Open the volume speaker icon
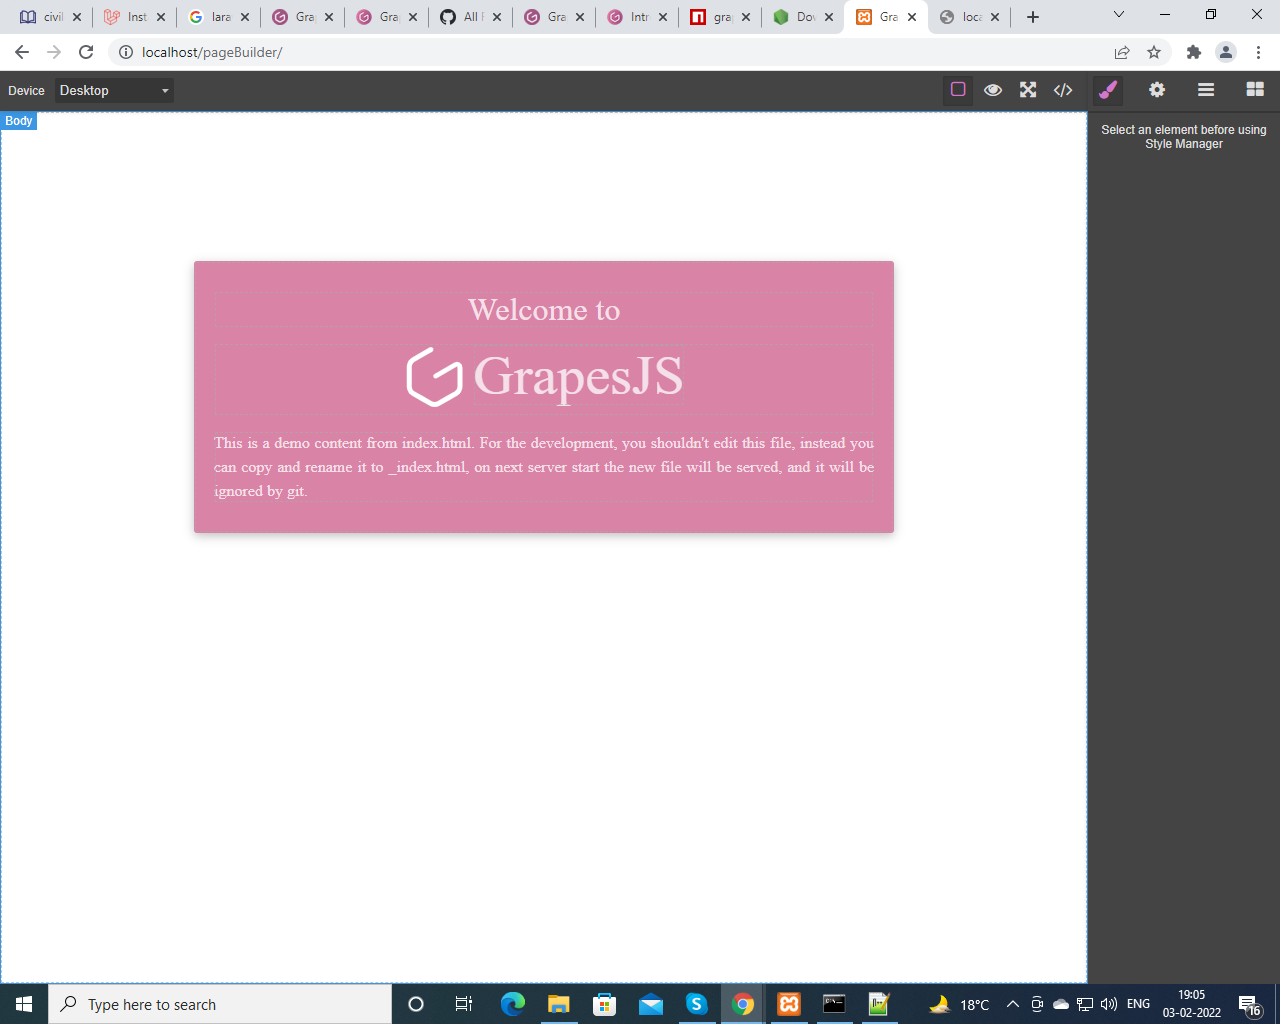Screen dimensions: 1280x1024 [x=1109, y=1004]
